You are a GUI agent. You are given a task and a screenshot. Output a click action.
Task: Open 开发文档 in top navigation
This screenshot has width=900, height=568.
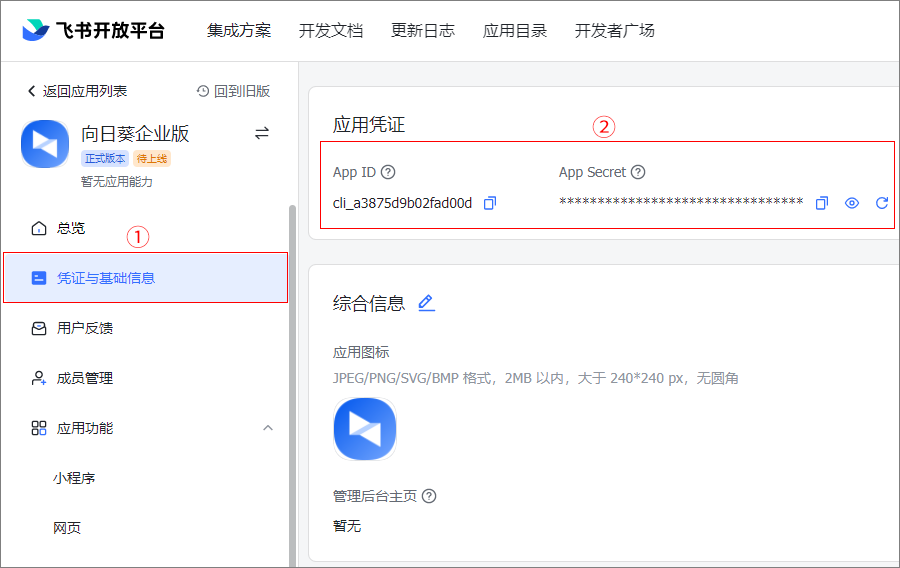coord(331,30)
